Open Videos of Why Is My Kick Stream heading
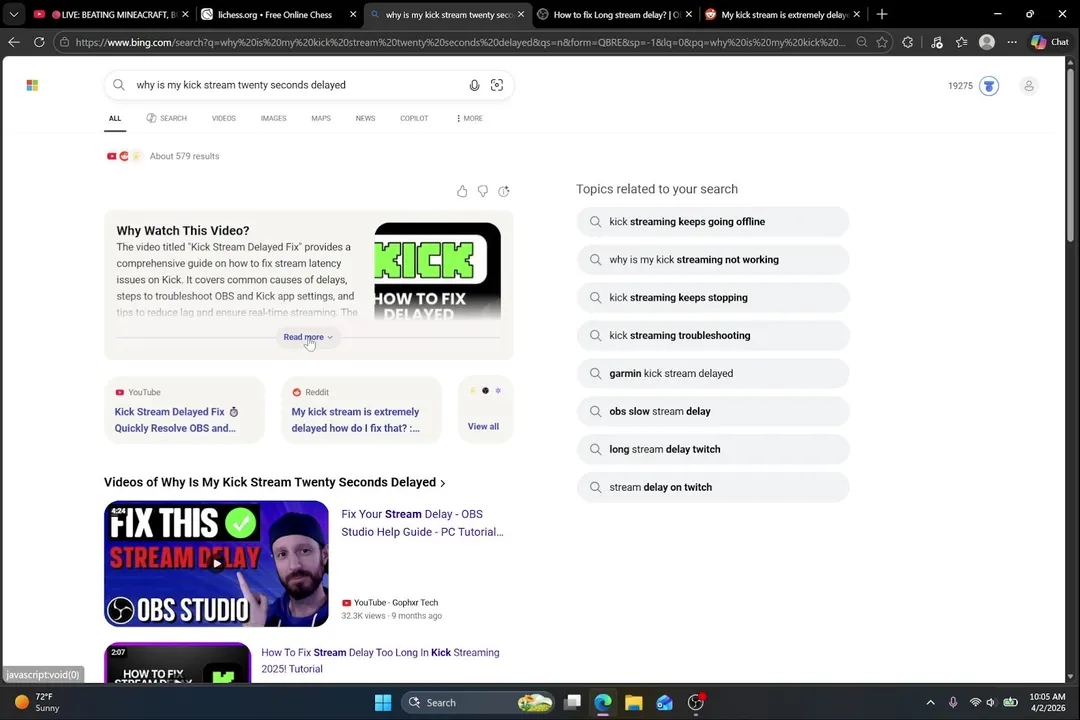This screenshot has height=720, width=1080. pyautogui.click(x=274, y=482)
